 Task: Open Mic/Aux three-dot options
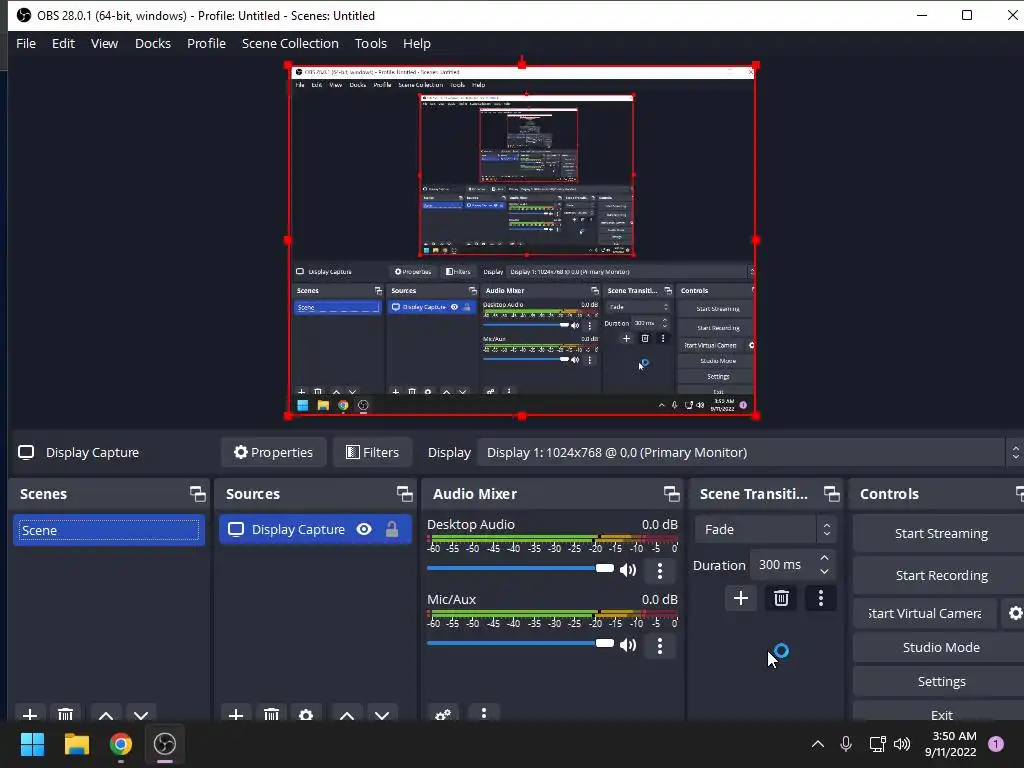pos(660,645)
